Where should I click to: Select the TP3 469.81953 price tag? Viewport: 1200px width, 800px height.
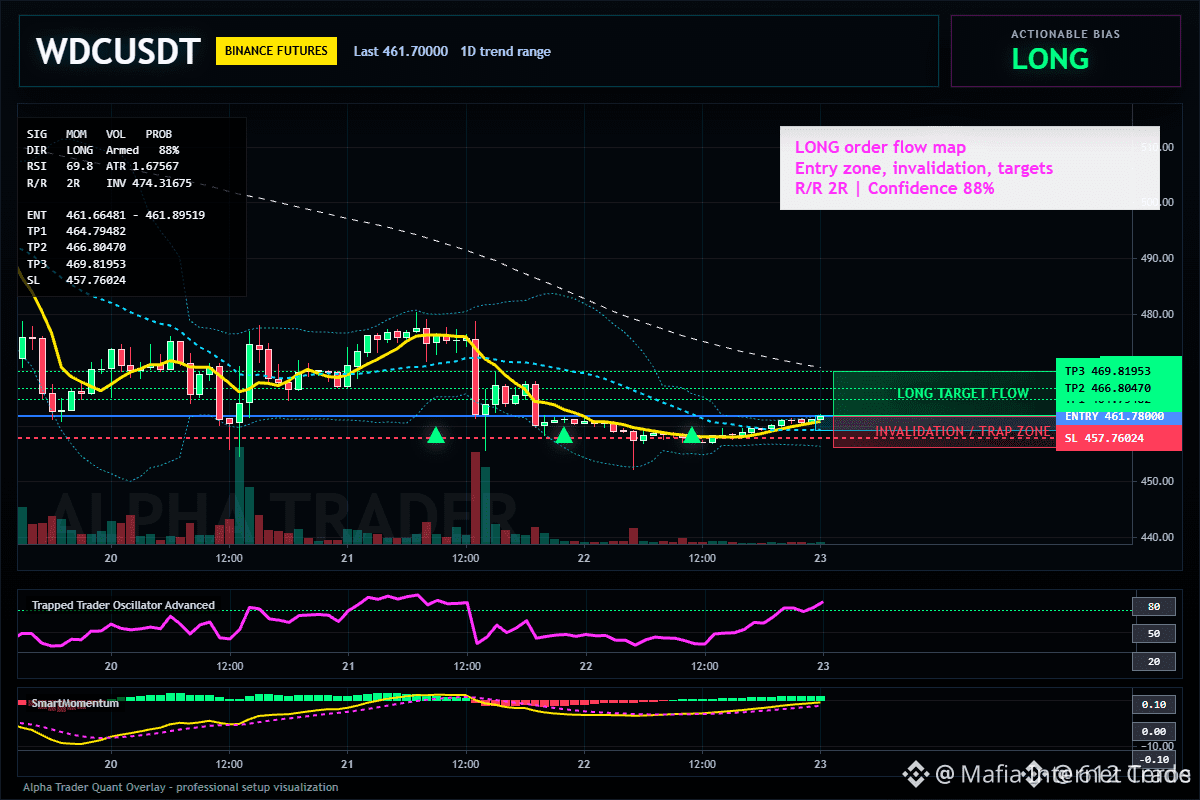click(x=1118, y=370)
